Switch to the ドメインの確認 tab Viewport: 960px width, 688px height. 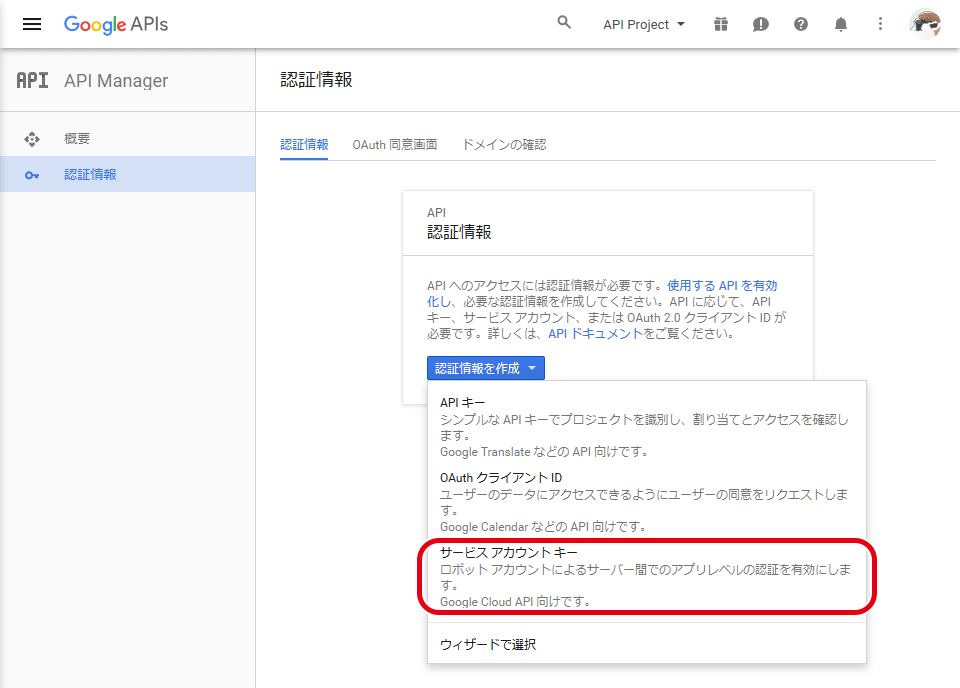pyautogui.click(x=504, y=144)
